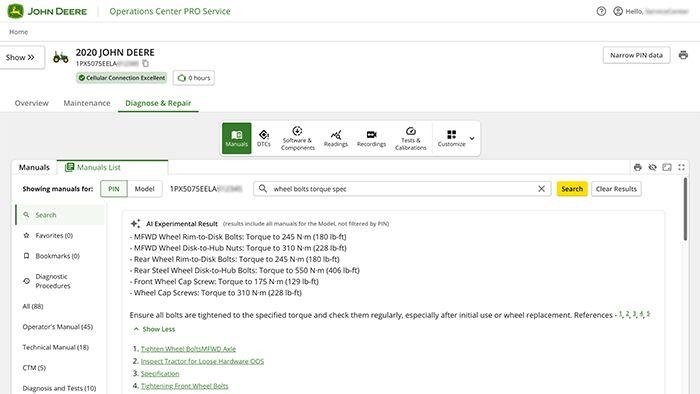Viewport: 700px width, 394px height.
Task: Open the Customize tool
Action: point(451,138)
